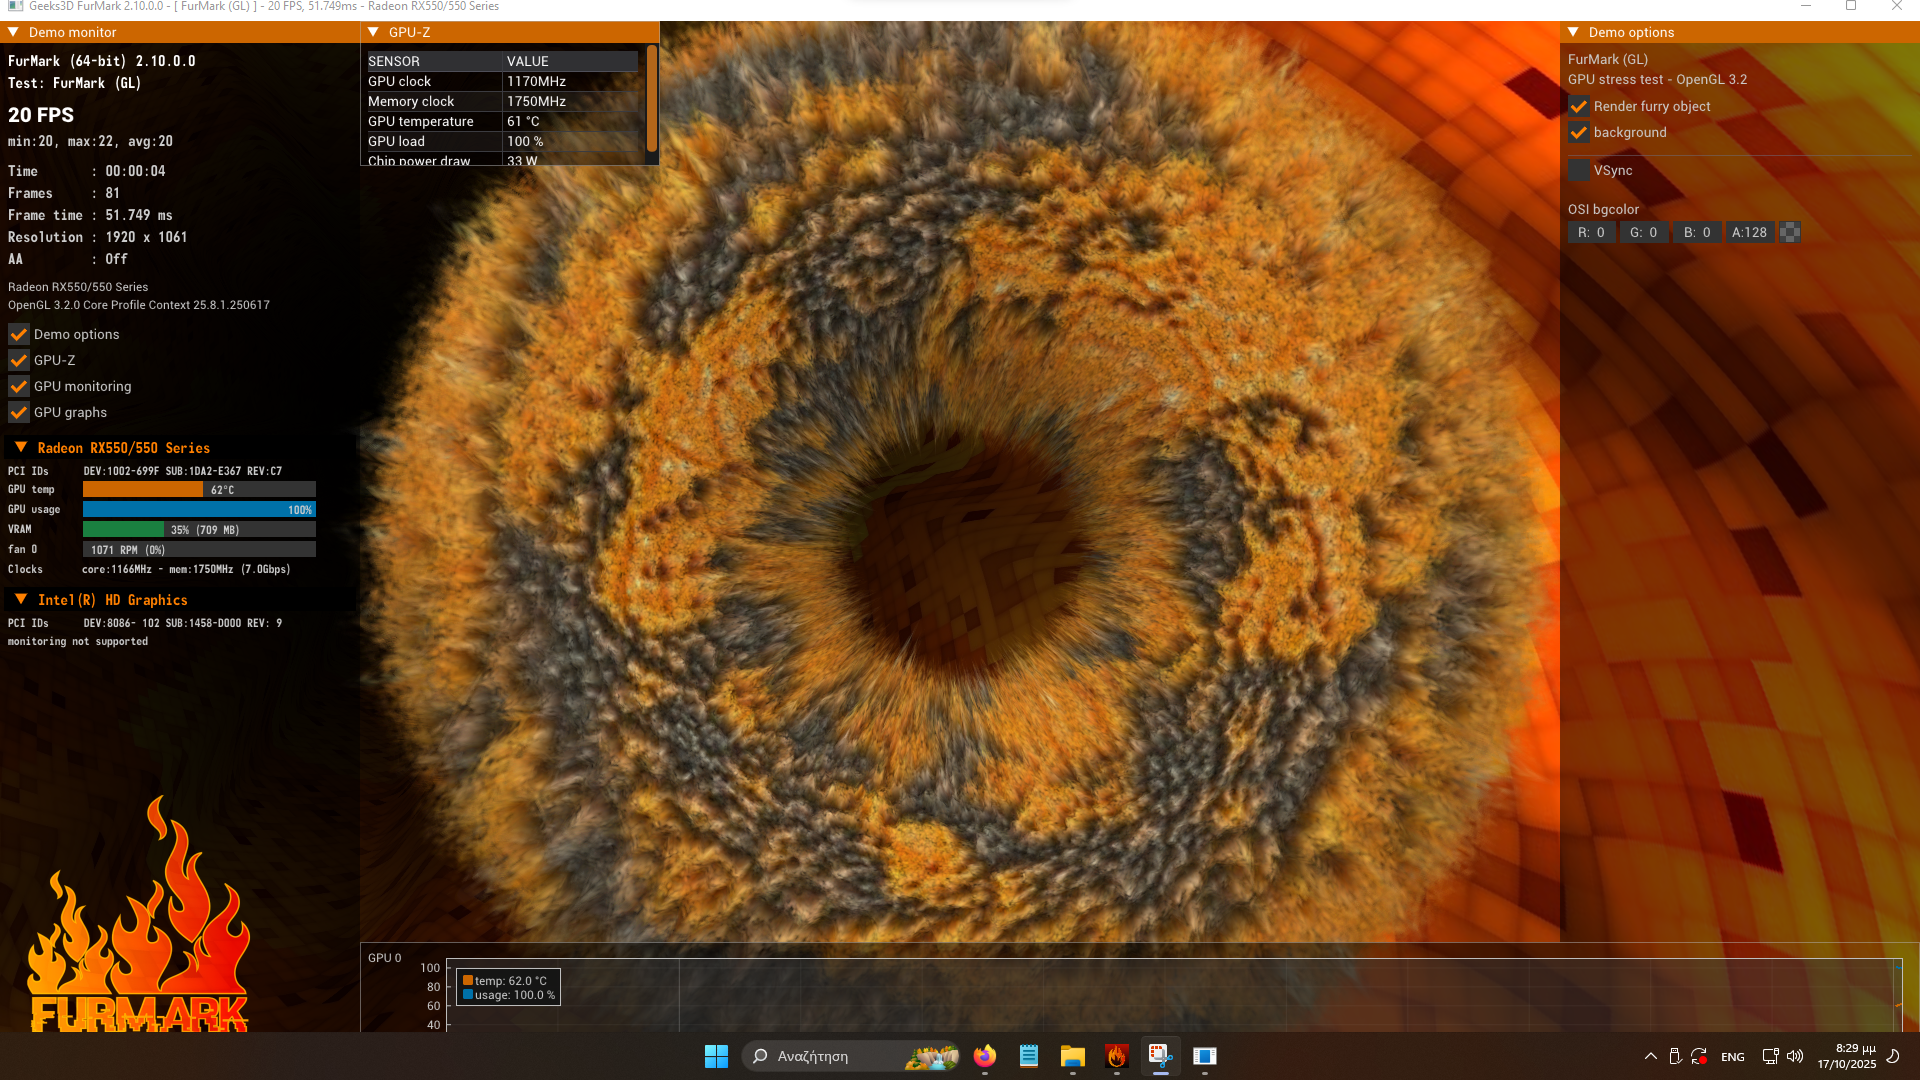Collapse the GPU-Z panel header
The height and width of the screenshot is (1080, 1920).
tap(374, 32)
